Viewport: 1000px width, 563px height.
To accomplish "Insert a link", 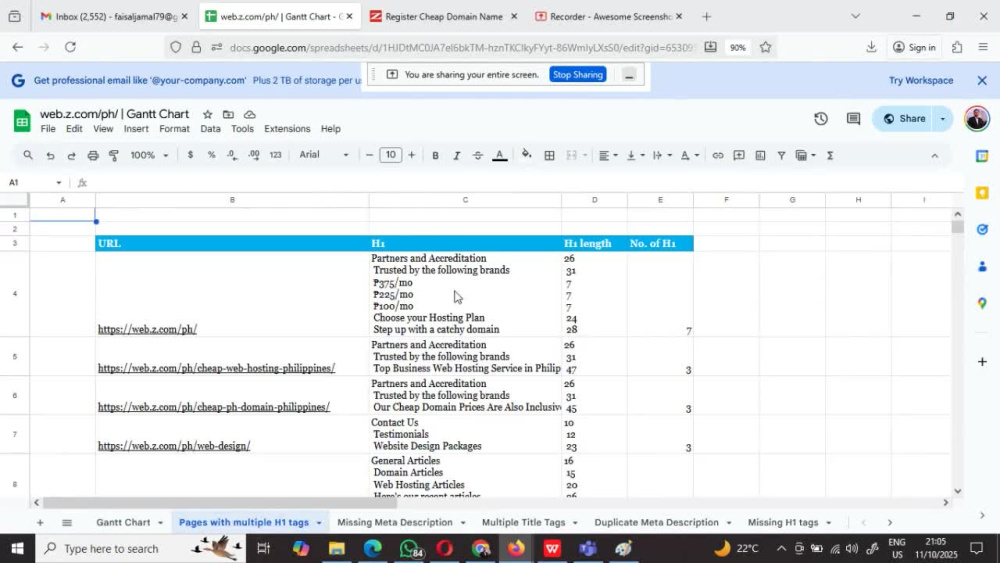I will coord(717,155).
